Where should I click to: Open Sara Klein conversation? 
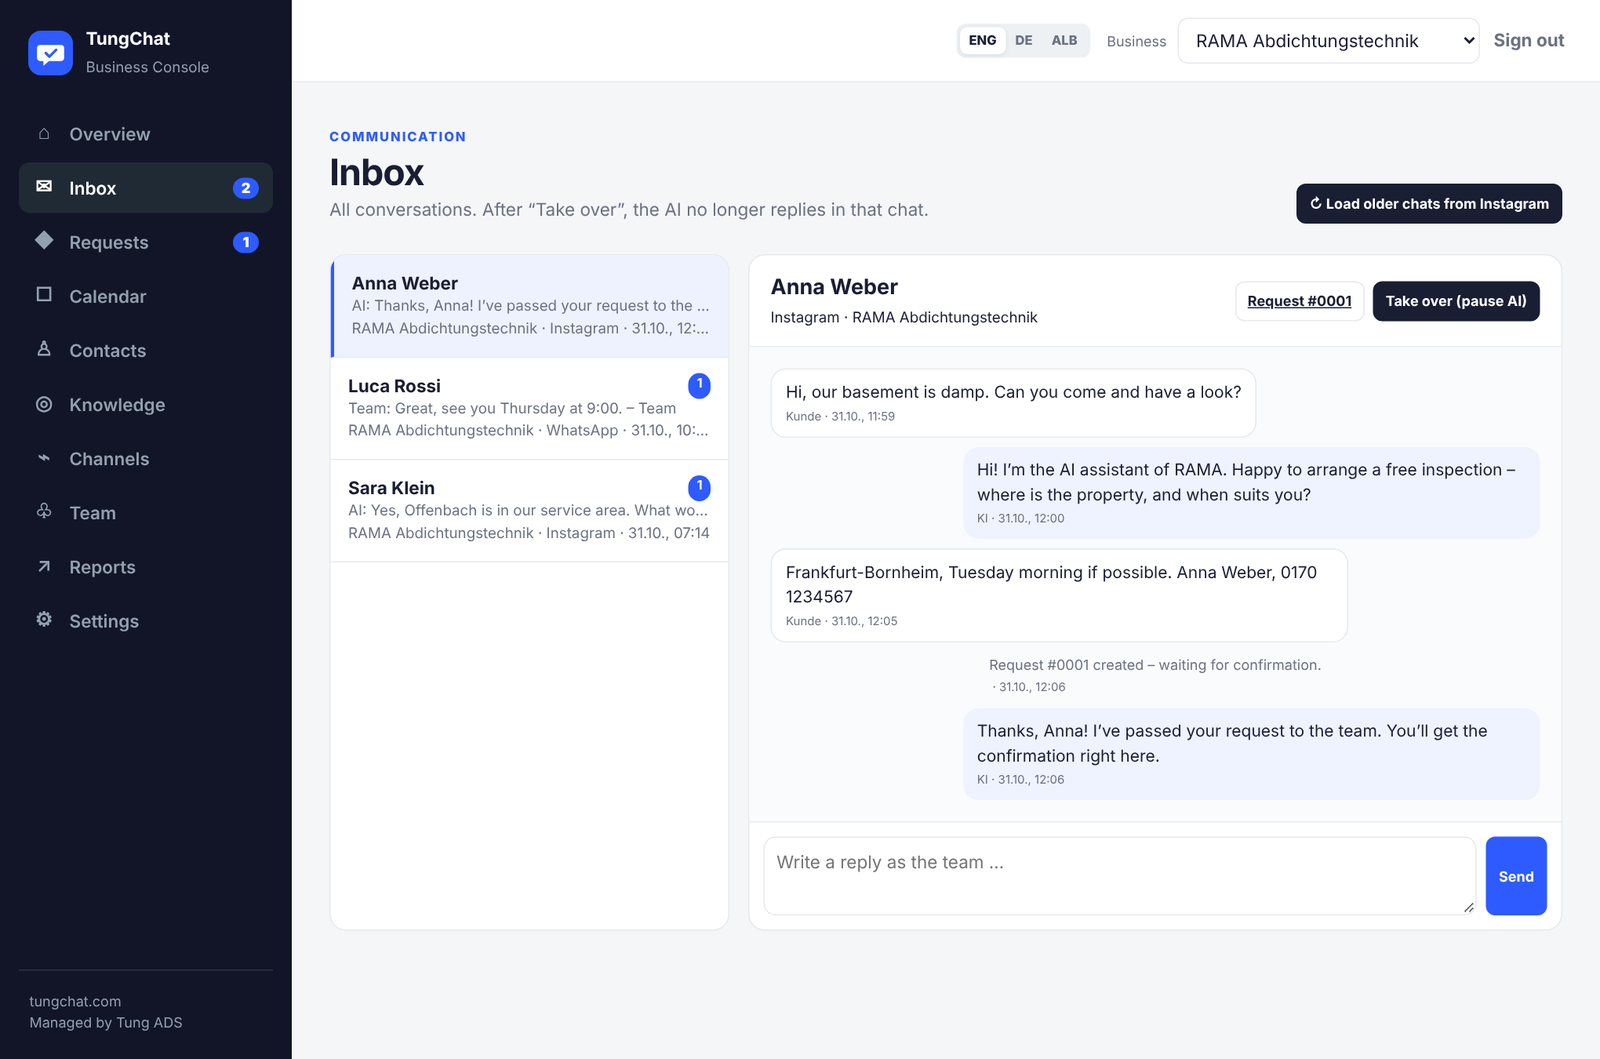tap(530, 511)
